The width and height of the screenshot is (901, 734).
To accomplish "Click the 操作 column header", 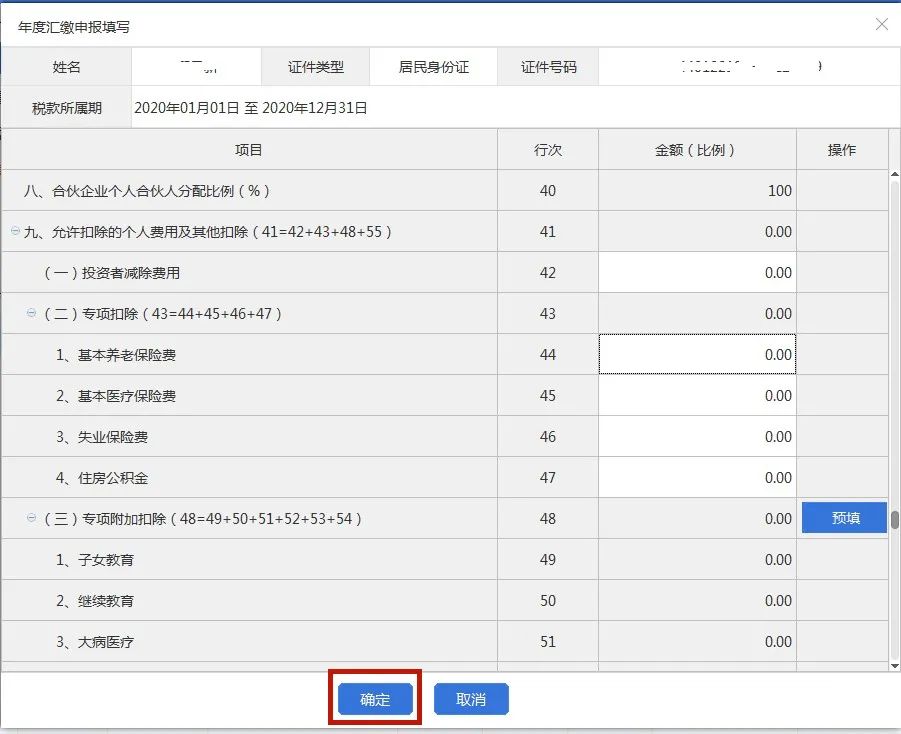I will pos(842,150).
